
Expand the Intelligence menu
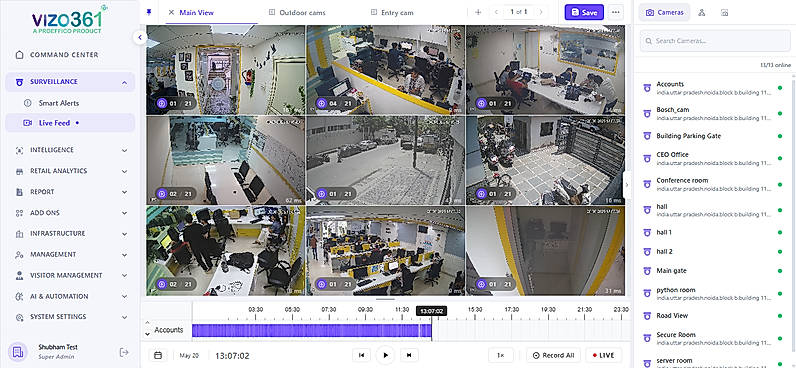70,150
